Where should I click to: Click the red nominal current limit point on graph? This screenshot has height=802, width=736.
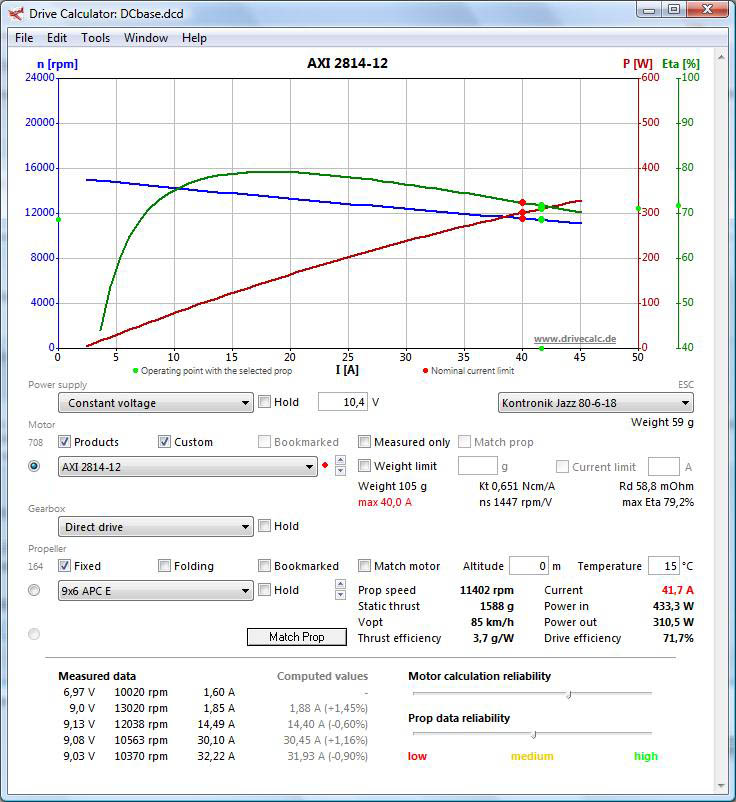[522, 203]
